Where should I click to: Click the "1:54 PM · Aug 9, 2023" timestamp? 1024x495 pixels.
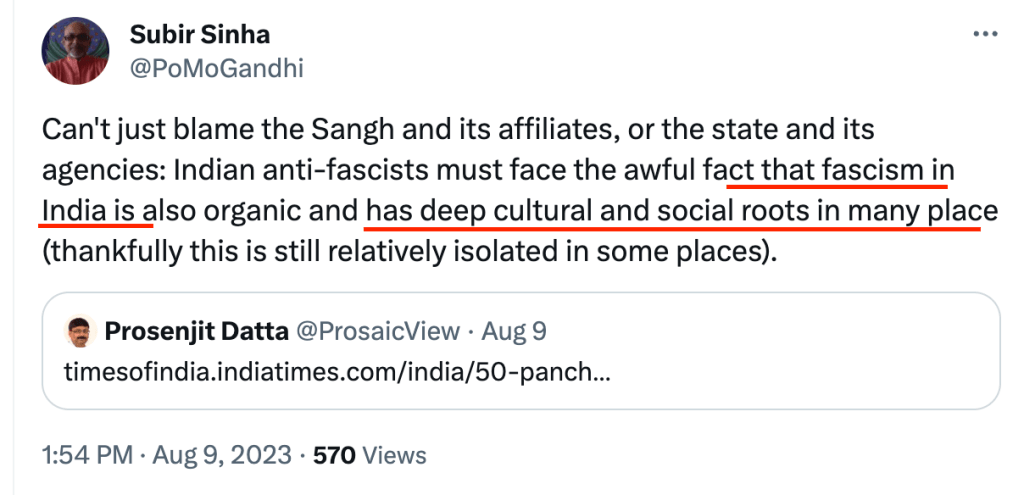(167, 455)
